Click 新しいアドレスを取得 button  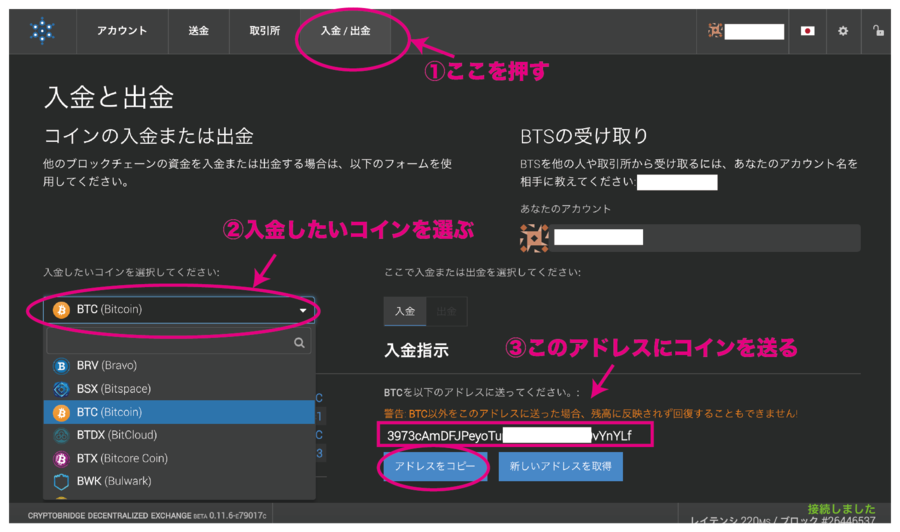(561, 466)
